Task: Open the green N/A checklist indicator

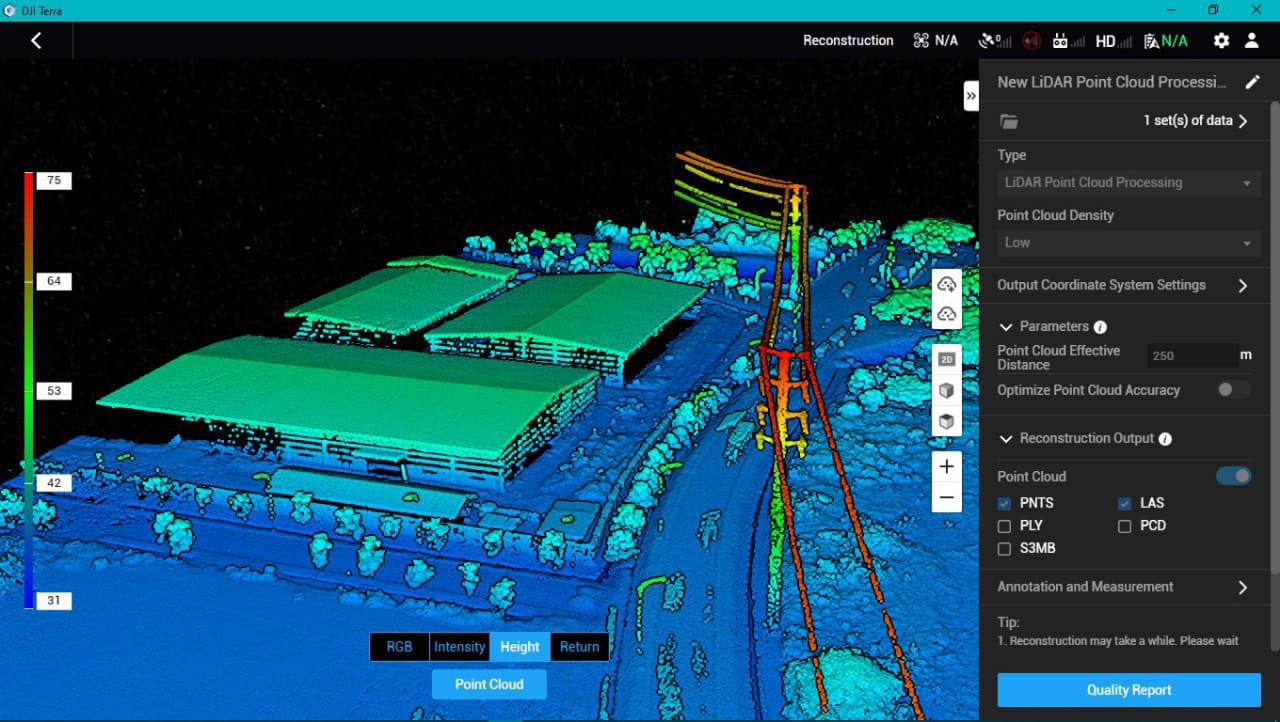Action: 1166,40
